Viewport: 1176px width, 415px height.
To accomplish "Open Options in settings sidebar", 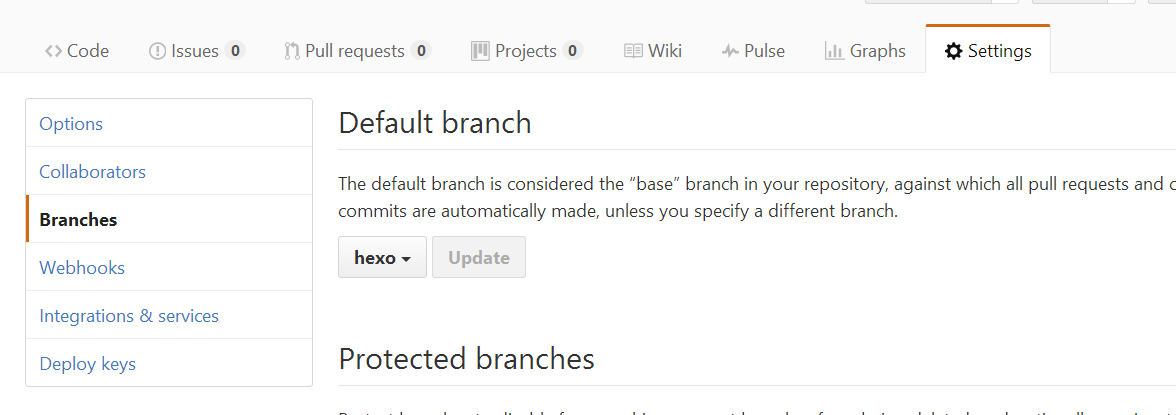I will click(x=71, y=124).
